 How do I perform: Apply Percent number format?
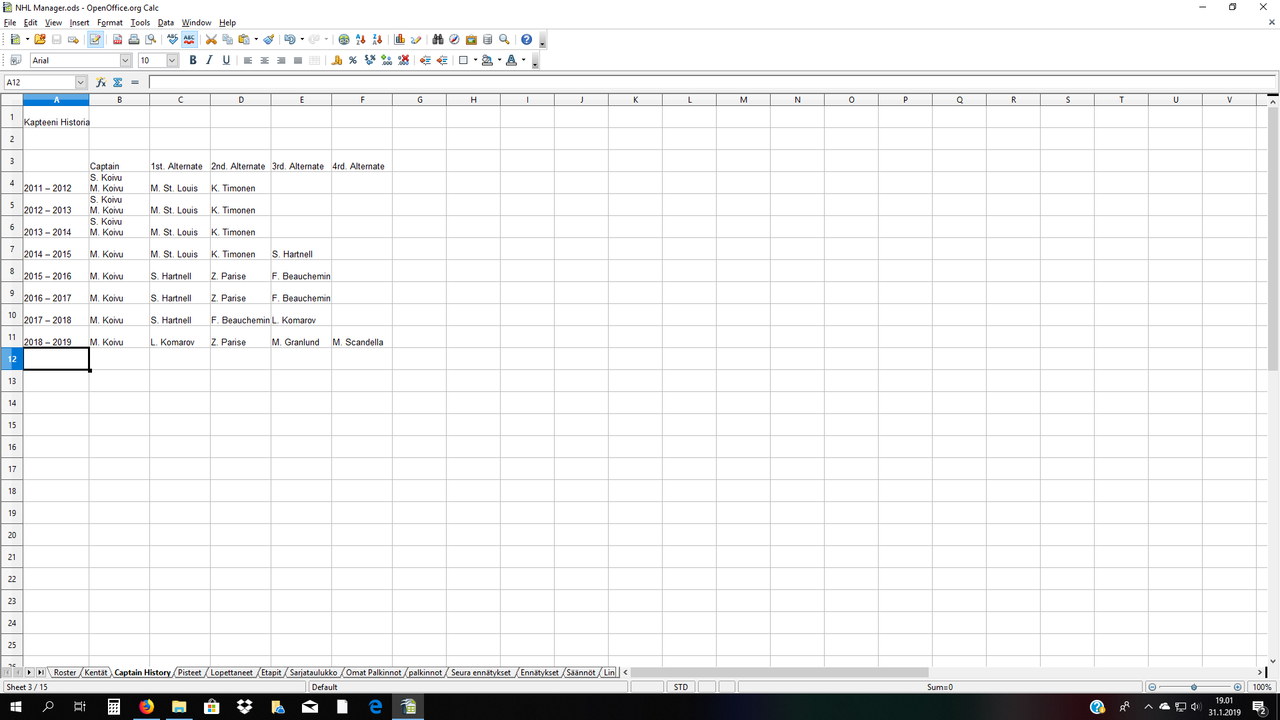[353, 60]
